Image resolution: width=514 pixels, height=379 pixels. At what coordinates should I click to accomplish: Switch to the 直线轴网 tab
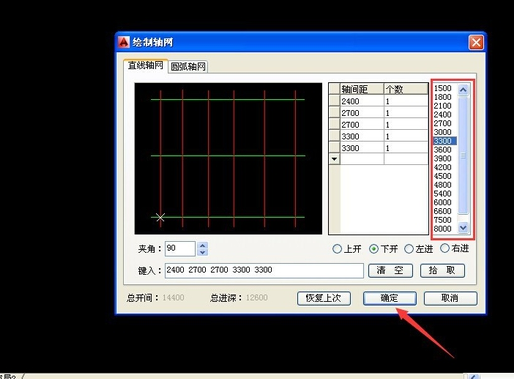146,65
